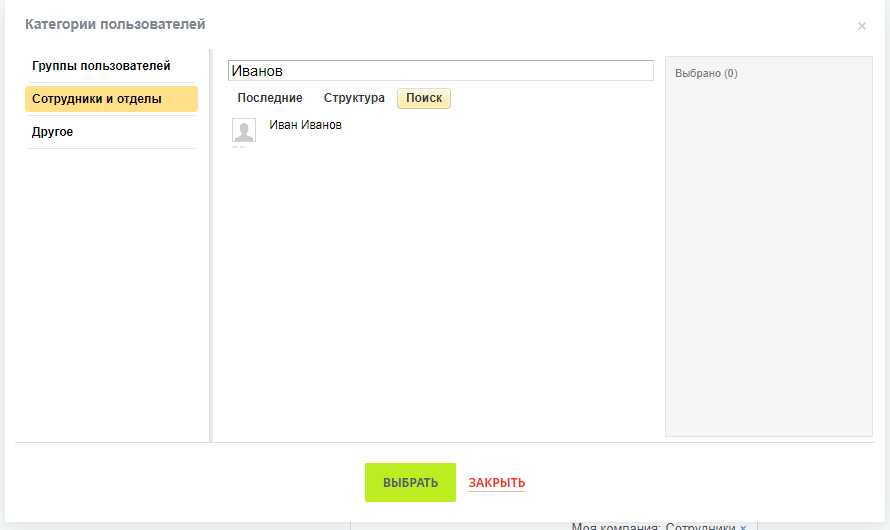890x530 pixels.
Task: Click the Выбрано (0) label
Action: point(706,73)
